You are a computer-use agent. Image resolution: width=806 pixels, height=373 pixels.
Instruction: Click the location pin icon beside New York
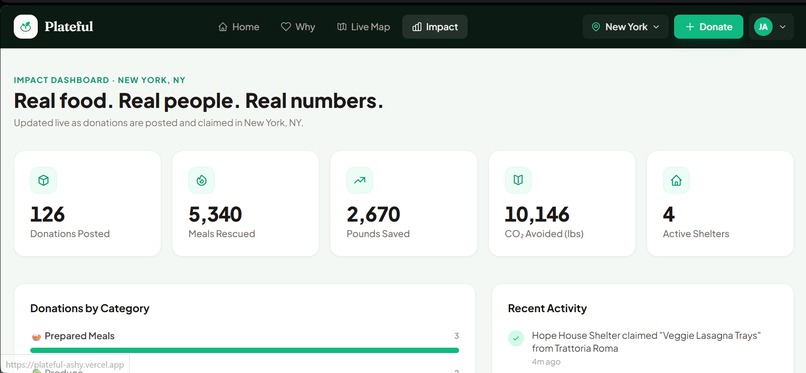click(596, 27)
